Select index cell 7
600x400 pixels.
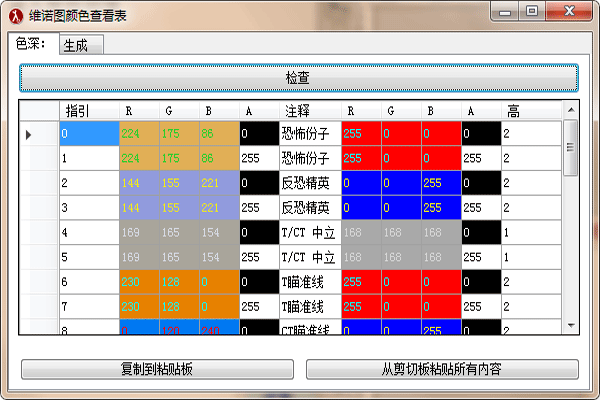pyautogui.click(x=89, y=307)
